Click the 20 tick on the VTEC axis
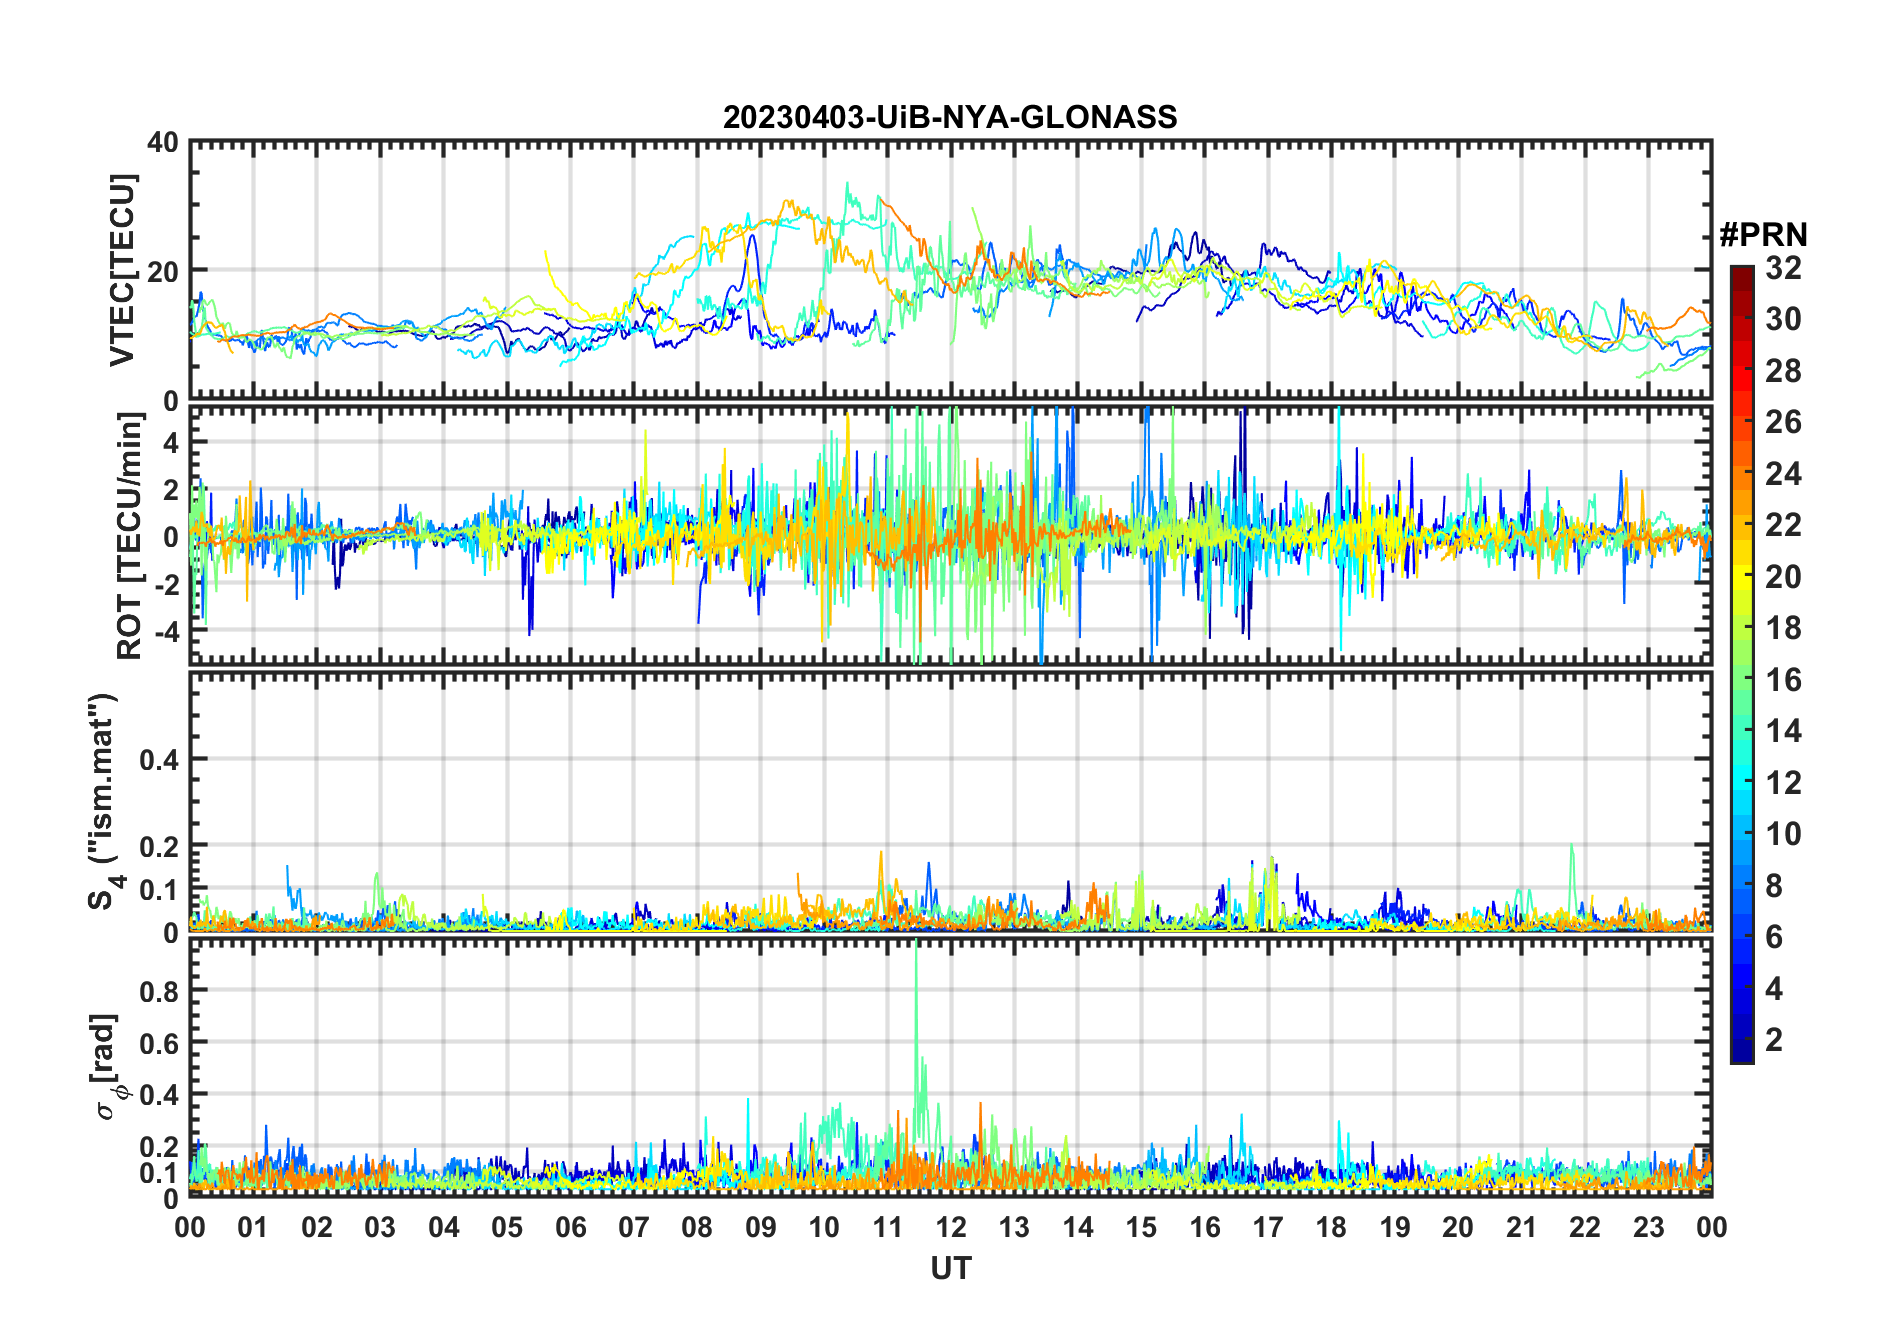This screenshot has height=1330, width=1902. [x=163, y=271]
